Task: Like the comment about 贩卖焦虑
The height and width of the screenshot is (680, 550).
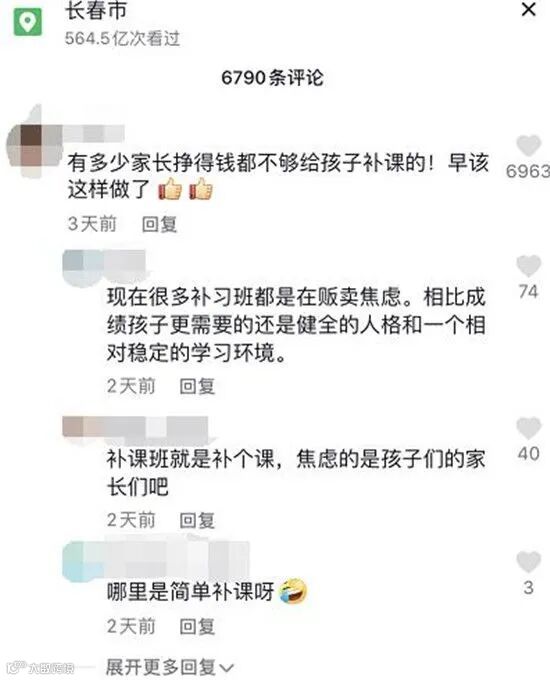Action: (x=528, y=265)
